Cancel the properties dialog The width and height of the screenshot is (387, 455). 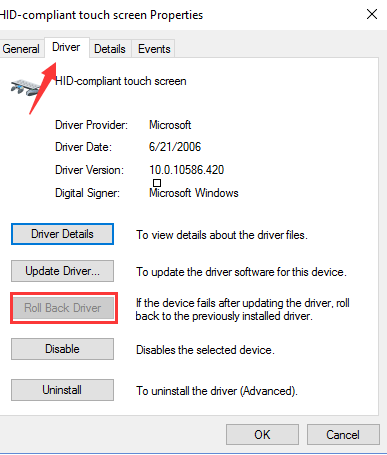(x=343, y=435)
